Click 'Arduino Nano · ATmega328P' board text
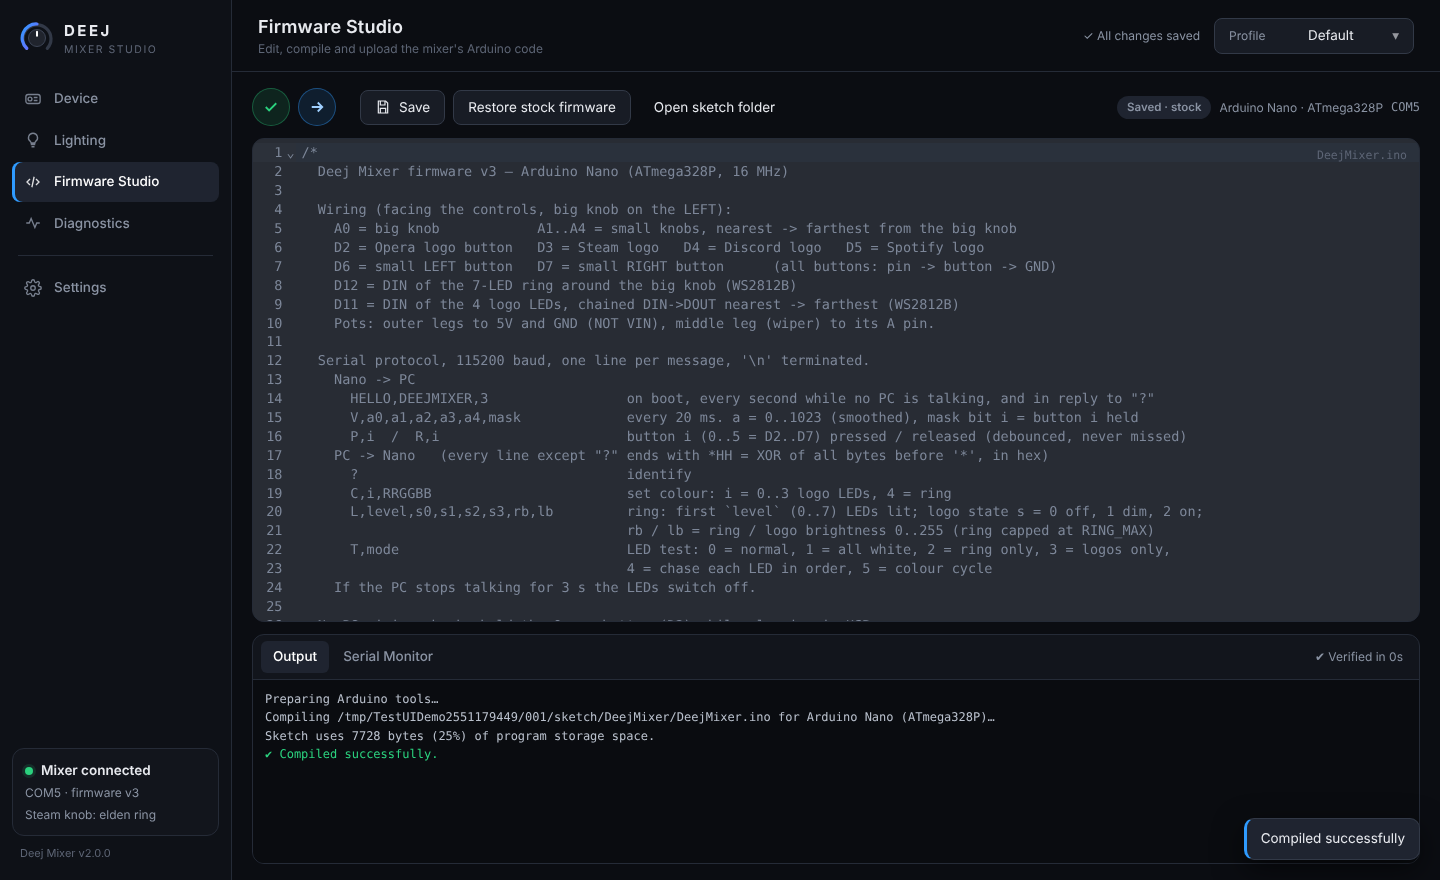 pyautogui.click(x=1301, y=108)
